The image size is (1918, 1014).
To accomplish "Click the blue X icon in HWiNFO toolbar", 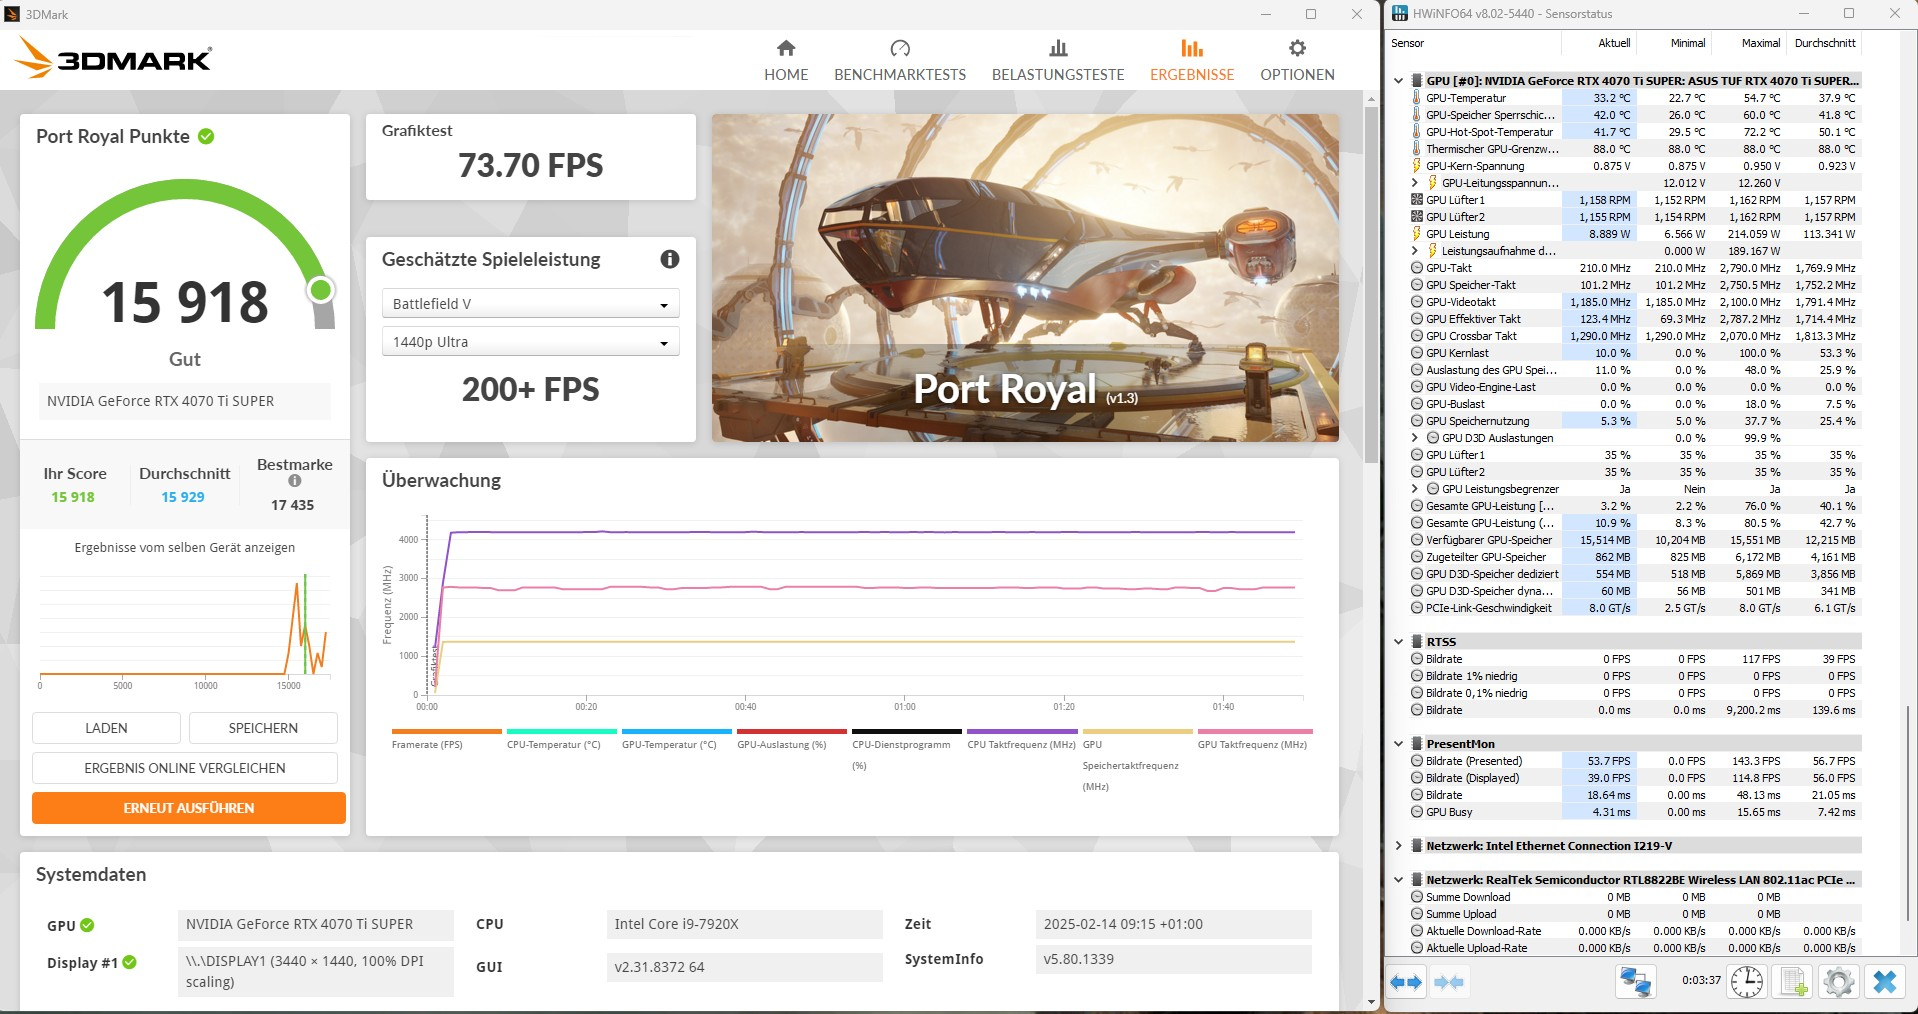I will 1885,981.
